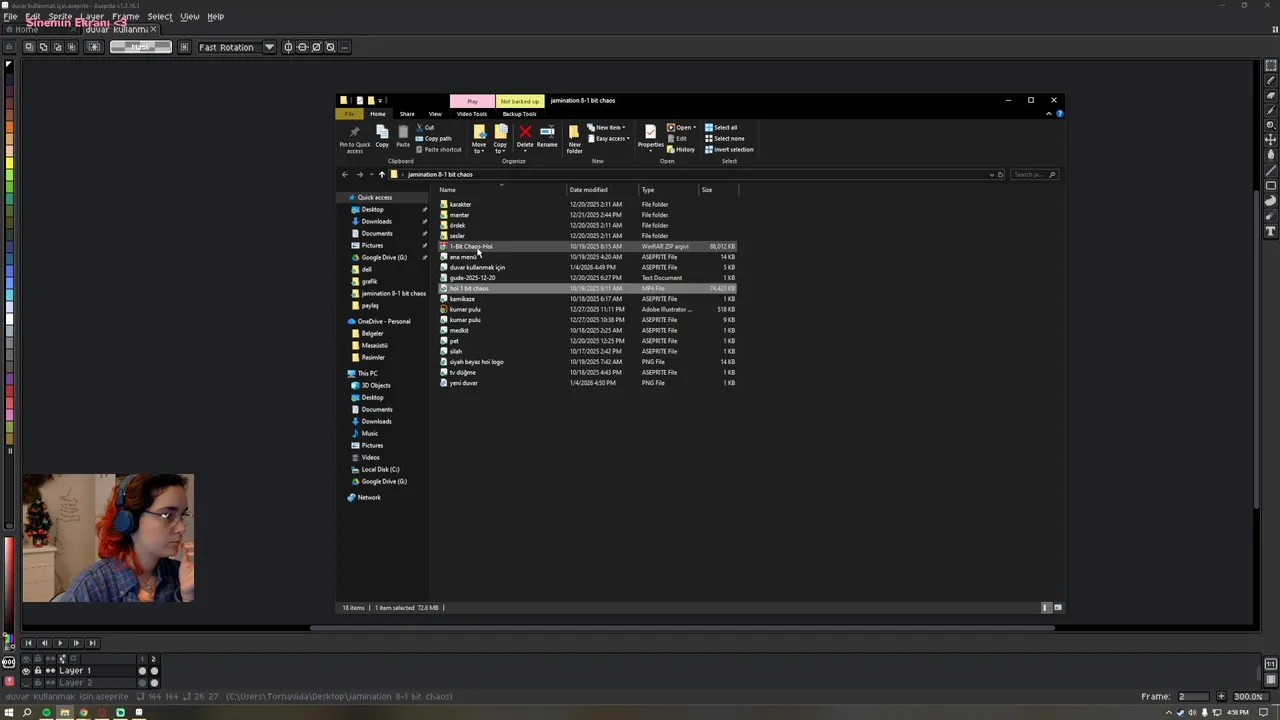Toggle lock all layers in timeline header

pyautogui.click(x=38, y=659)
